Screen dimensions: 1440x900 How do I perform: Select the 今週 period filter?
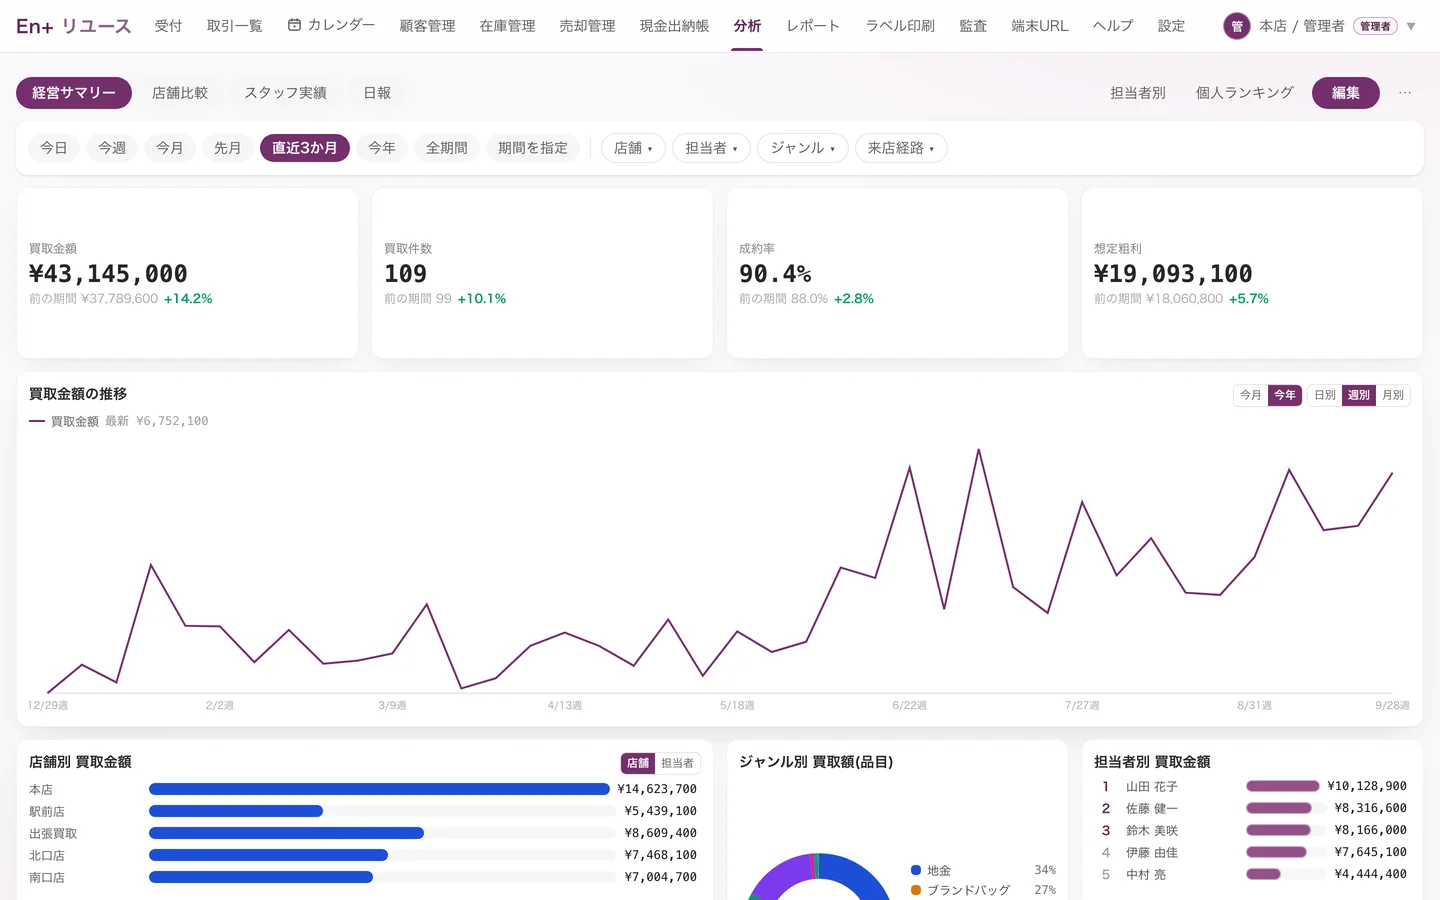pos(112,148)
